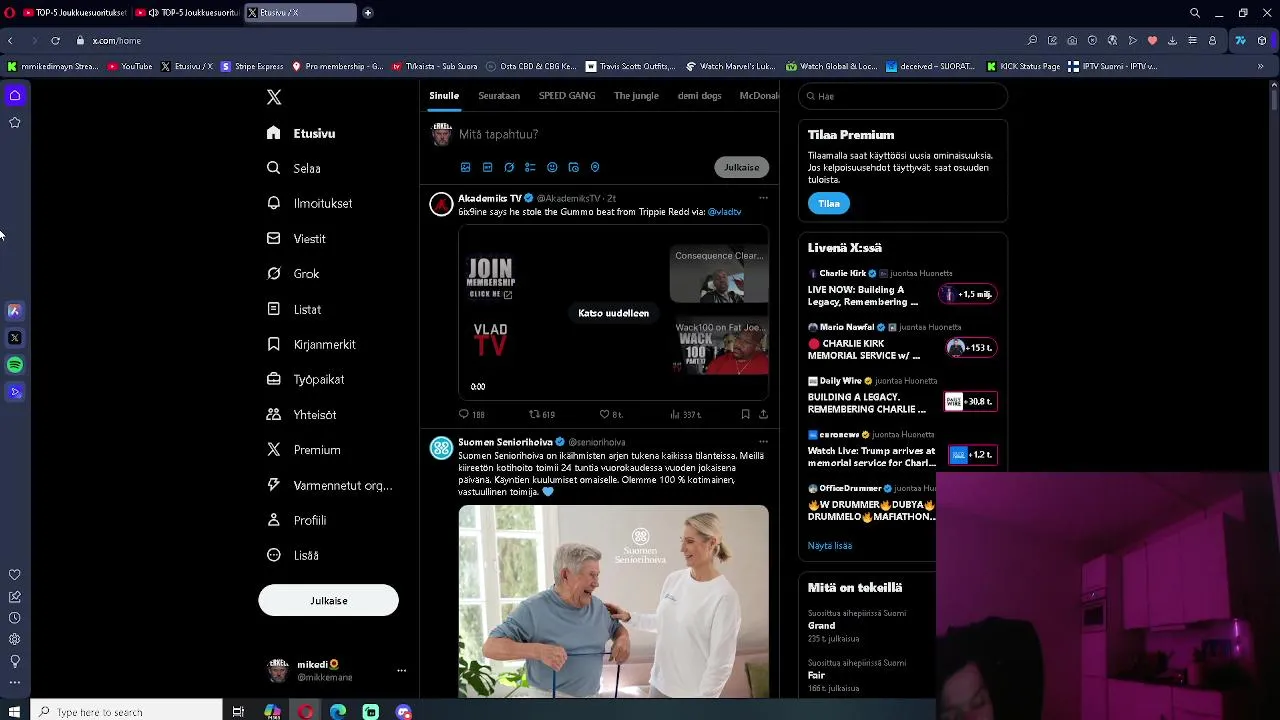Click Katso uudelleen replay button on video
The width and height of the screenshot is (1280, 720).
coord(613,313)
